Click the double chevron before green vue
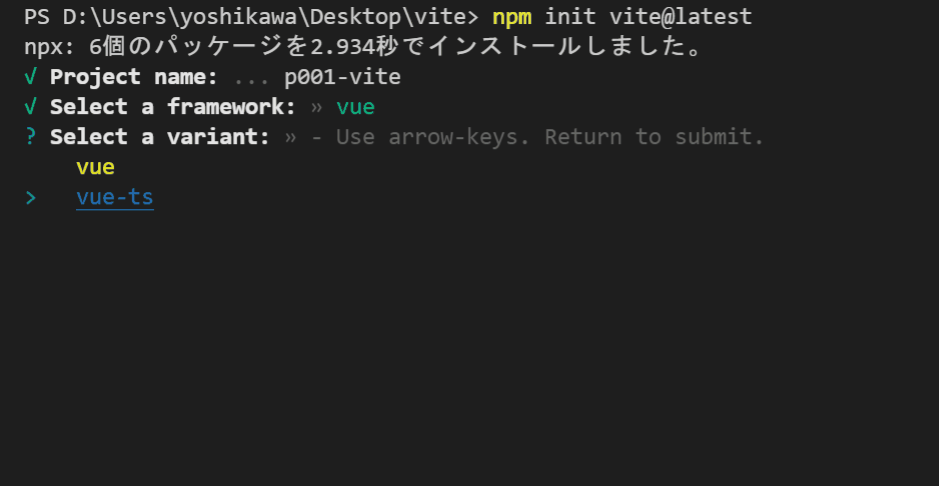939x486 pixels. tap(317, 108)
